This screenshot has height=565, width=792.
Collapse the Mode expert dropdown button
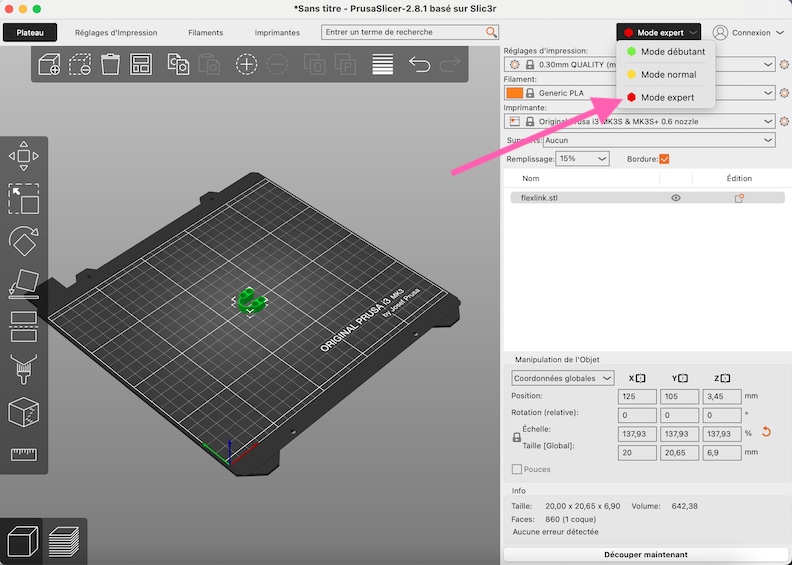659,32
